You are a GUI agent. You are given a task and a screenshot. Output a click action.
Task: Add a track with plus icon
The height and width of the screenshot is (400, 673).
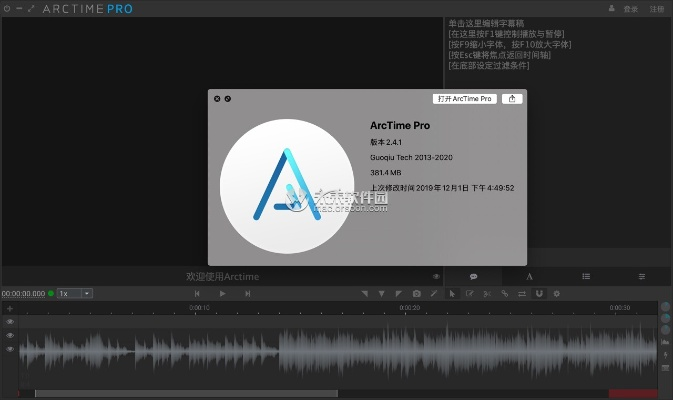[10, 309]
